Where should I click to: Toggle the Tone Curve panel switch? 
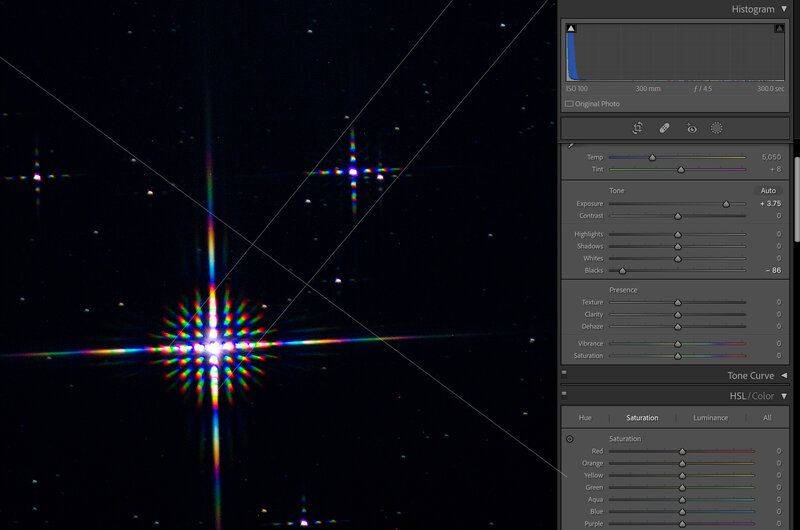tap(564, 375)
